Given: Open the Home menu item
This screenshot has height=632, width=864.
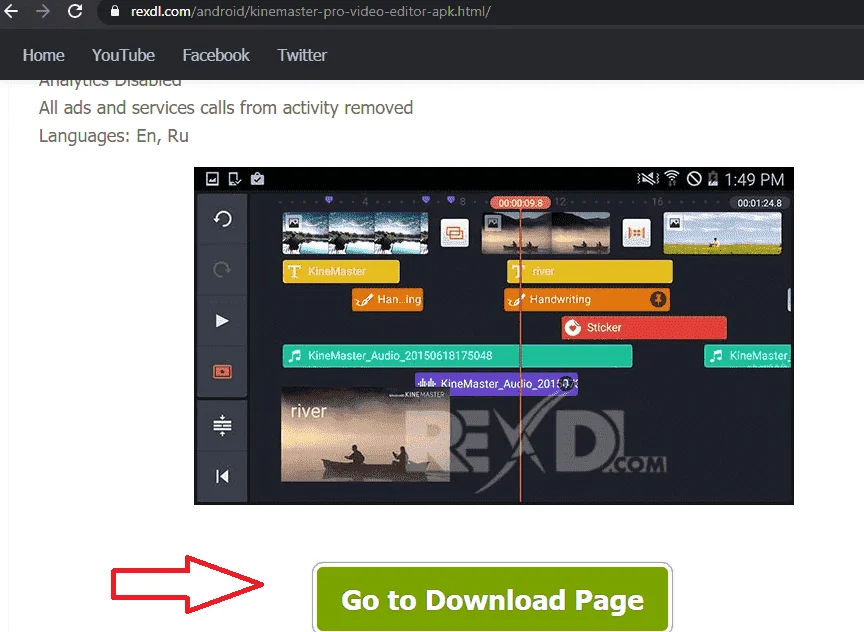Looking at the screenshot, I should tap(44, 55).
